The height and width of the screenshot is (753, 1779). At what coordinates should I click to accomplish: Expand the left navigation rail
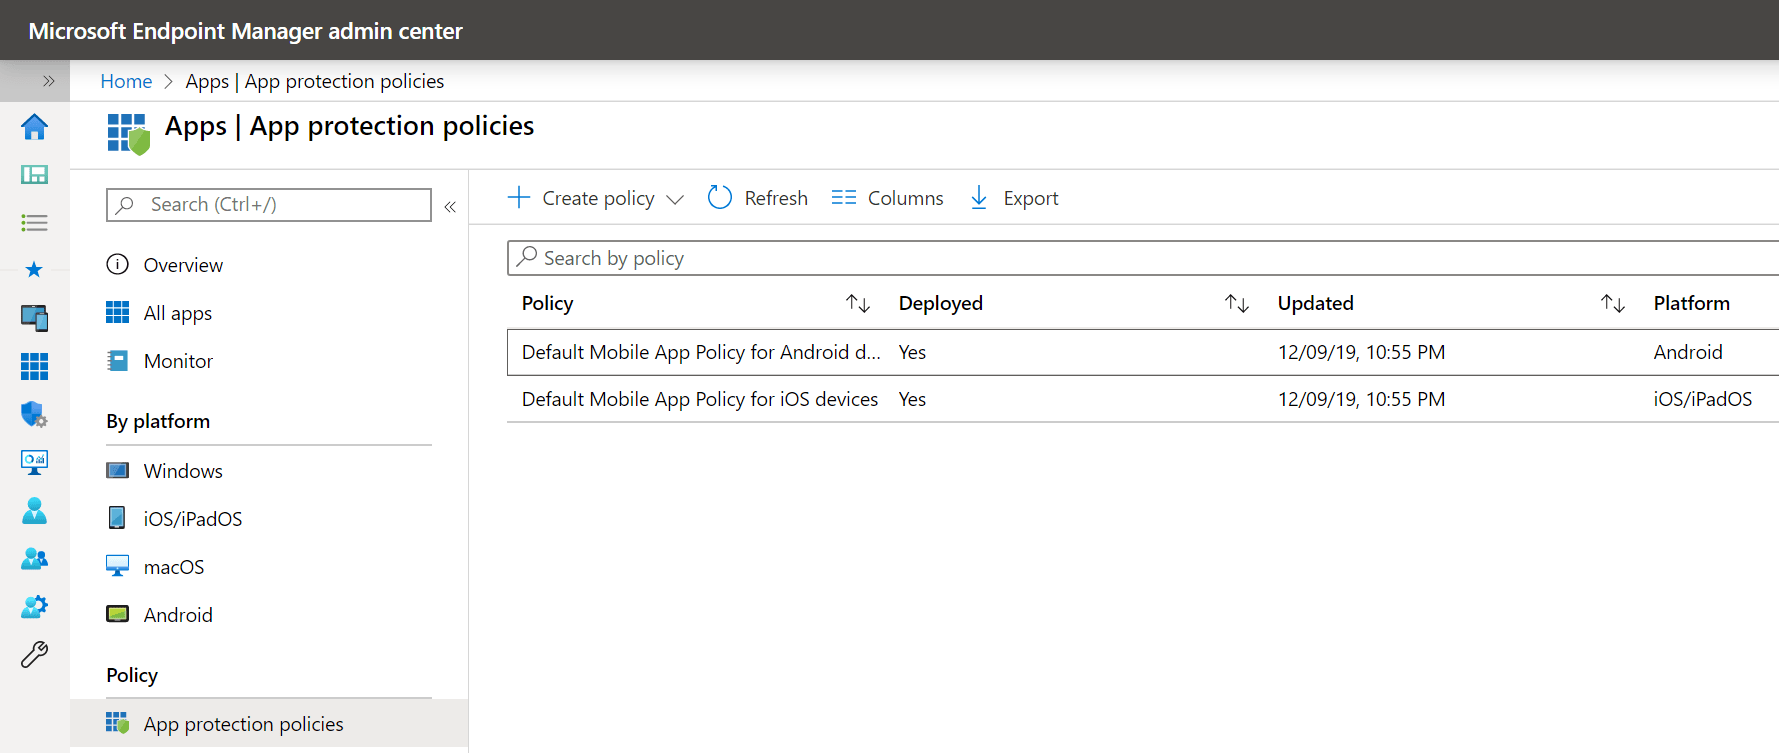coord(48,81)
